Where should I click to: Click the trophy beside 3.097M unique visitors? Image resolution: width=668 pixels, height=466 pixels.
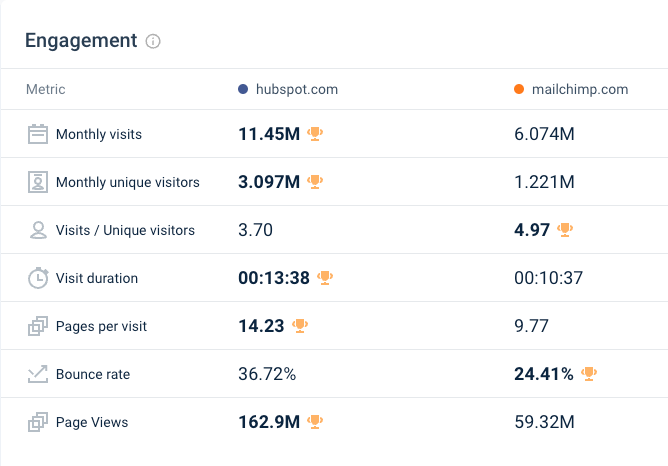click(x=315, y=182)
